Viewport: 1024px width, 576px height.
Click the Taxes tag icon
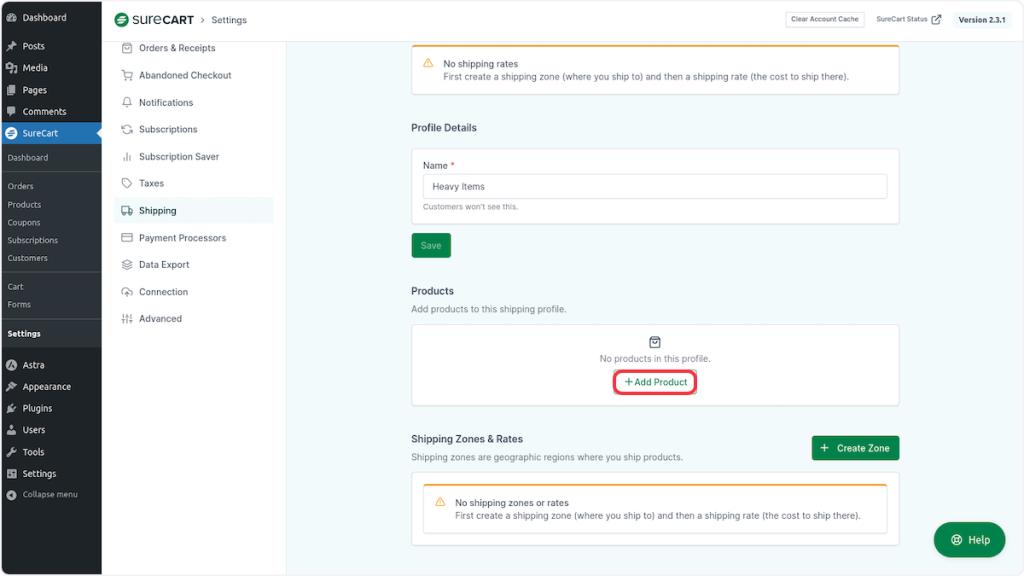click(127, 184)
